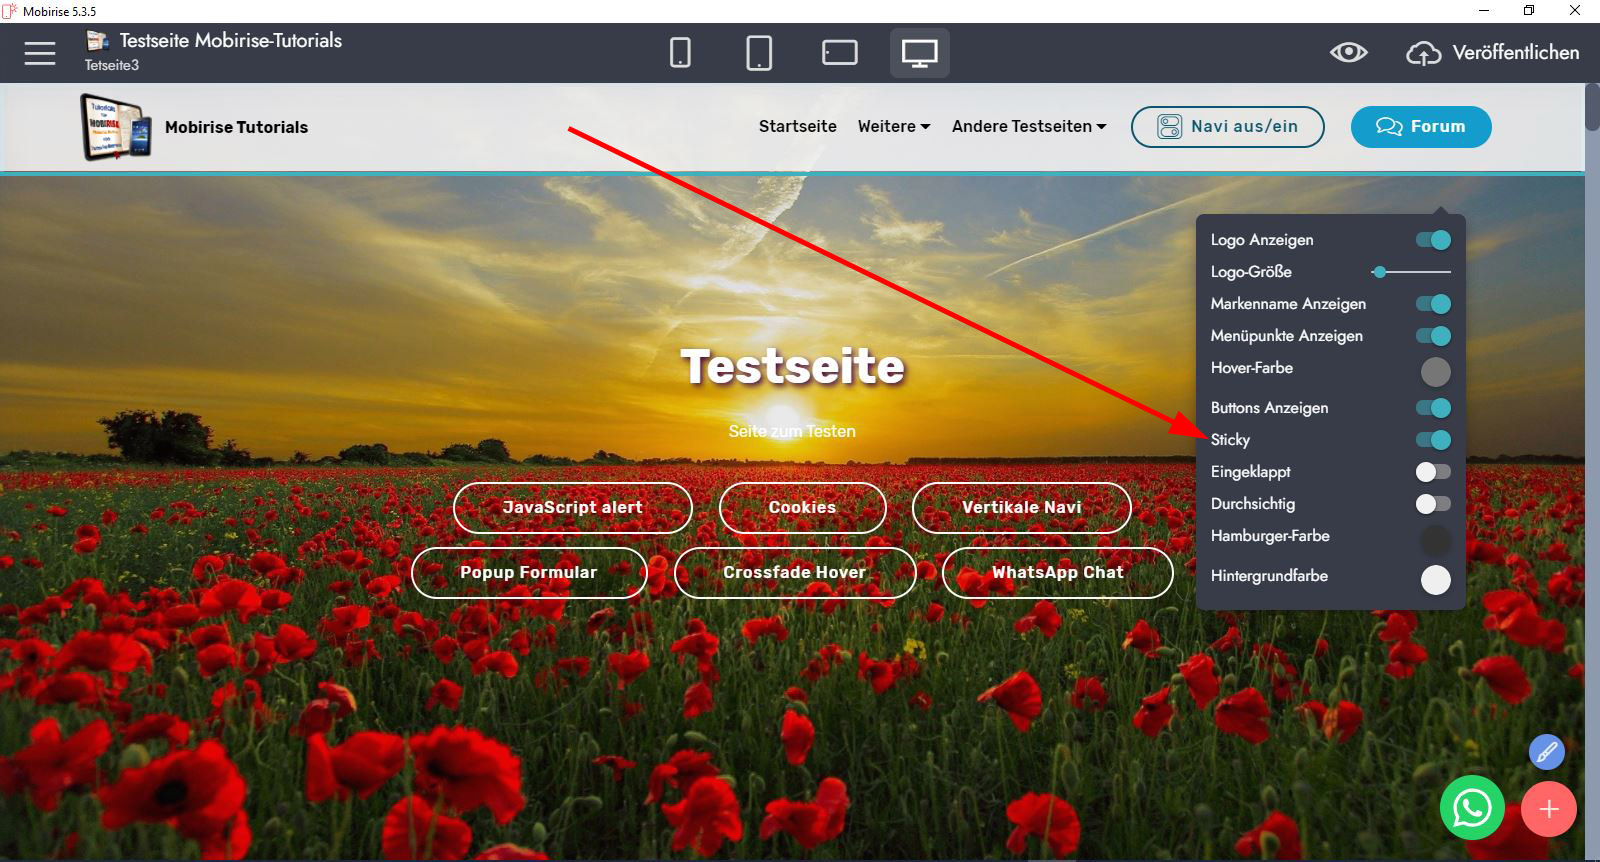Switch to mobile phone preview
This screenshot has width=1600, height=862.
coord(680,53)
